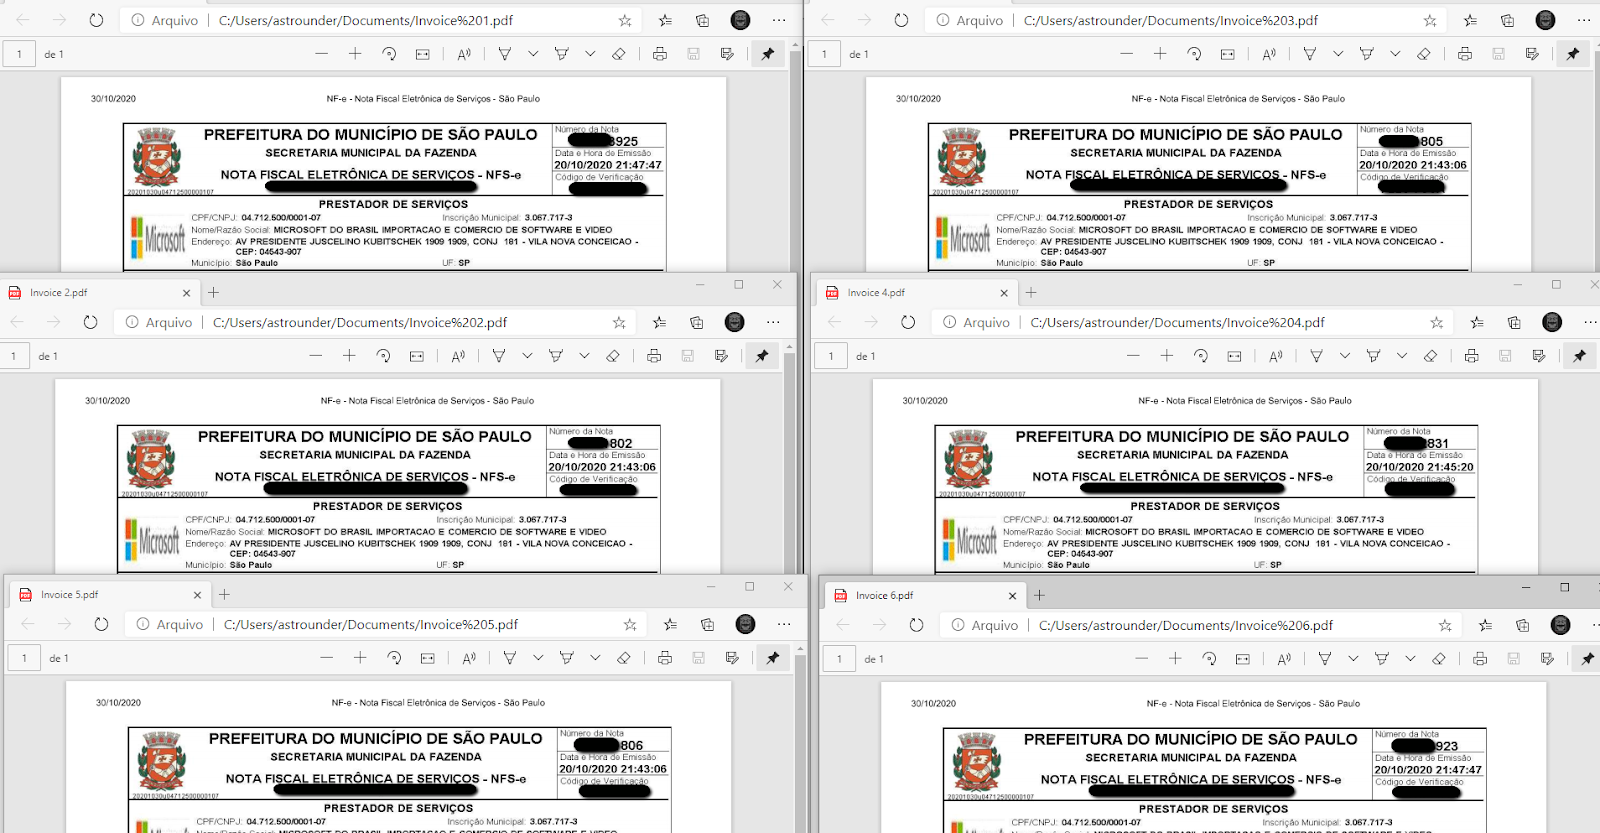Click the address bar showing Invoice%201.pdf

point(383,20)
